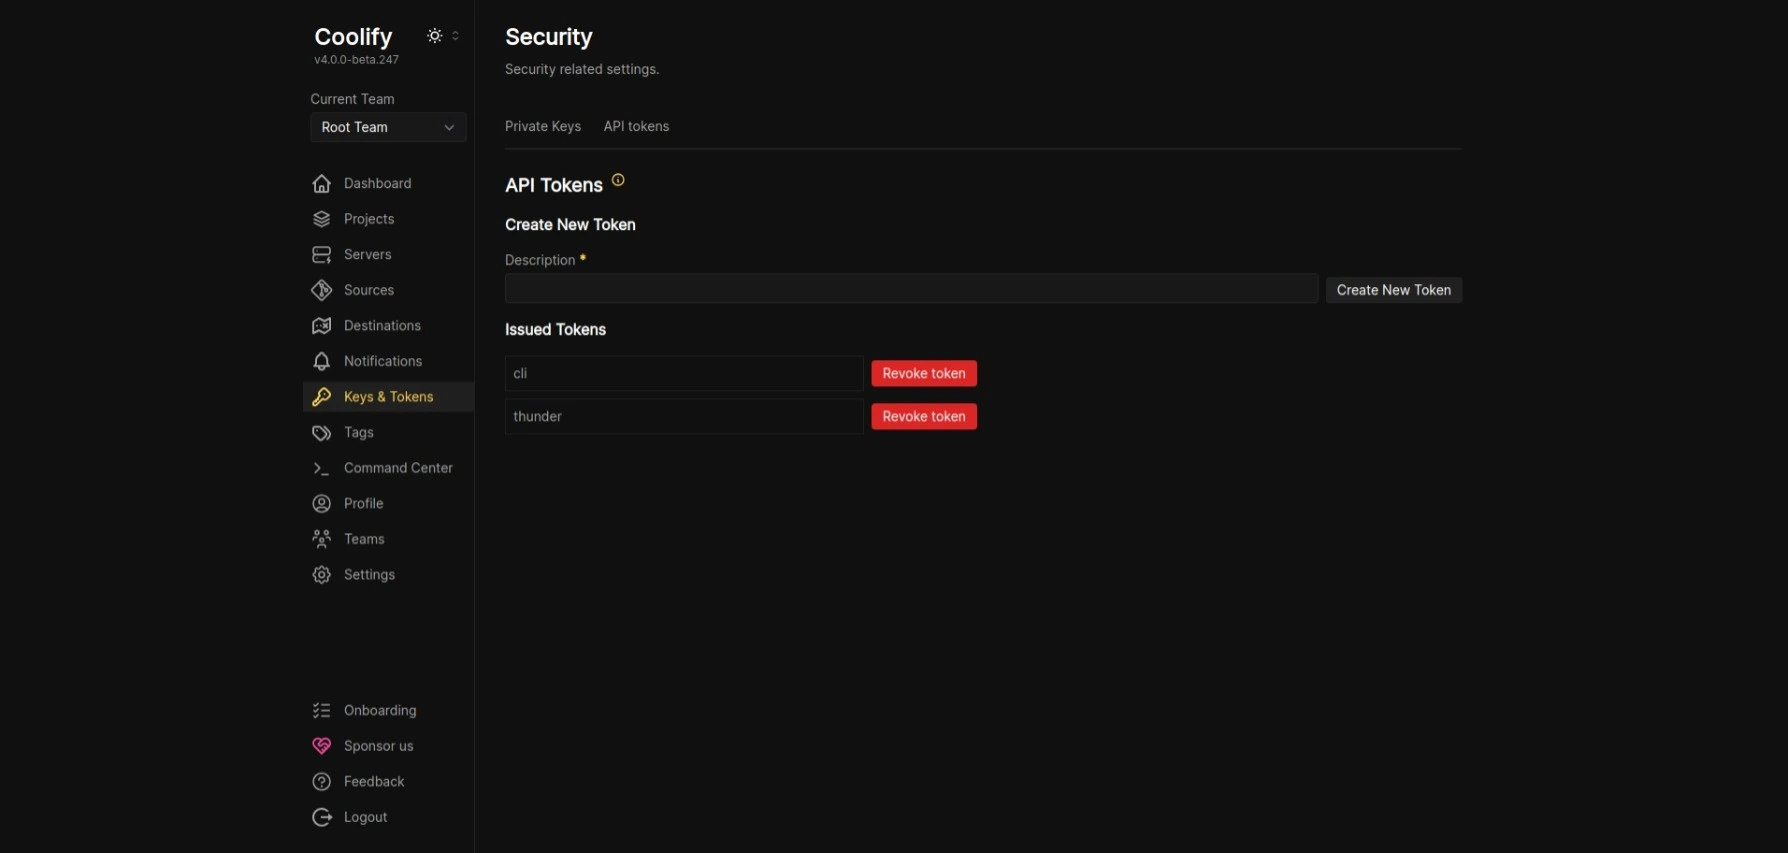Expand the Root Team dropdown
This screenshot has height=853, width=1788.
click(388, 127)
